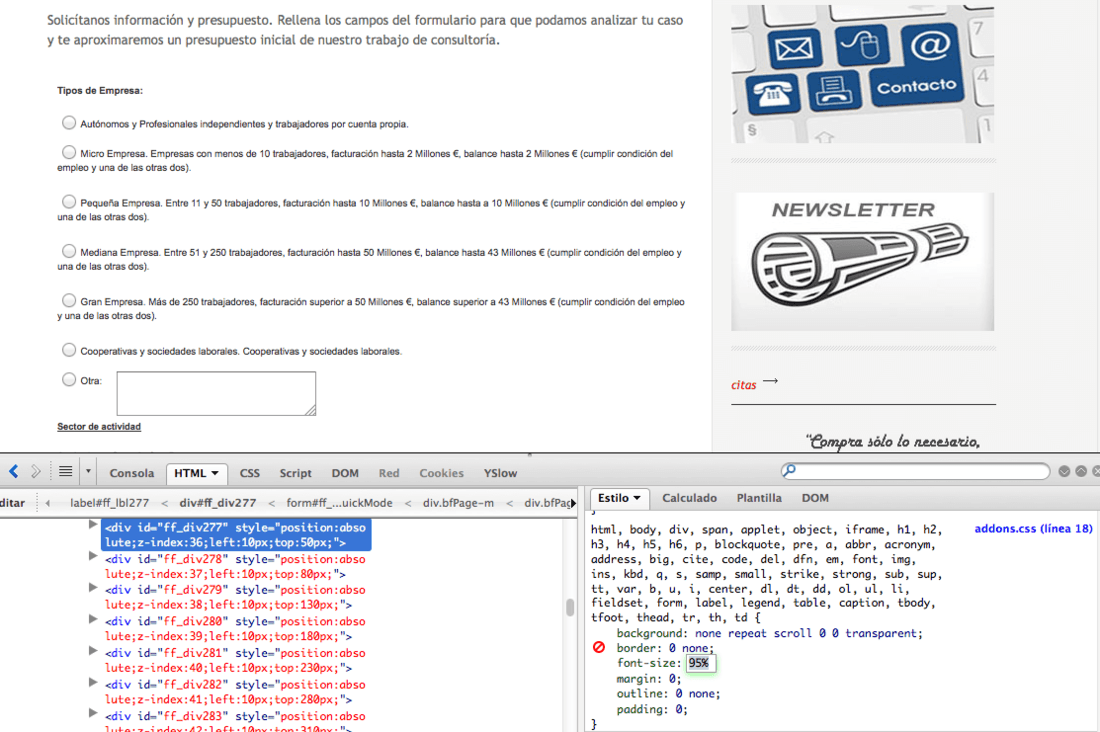Click the HTML panel vertical scrollbar thumb
Viewport: 1100px width, 732px height.
click(x=570, y=607)
